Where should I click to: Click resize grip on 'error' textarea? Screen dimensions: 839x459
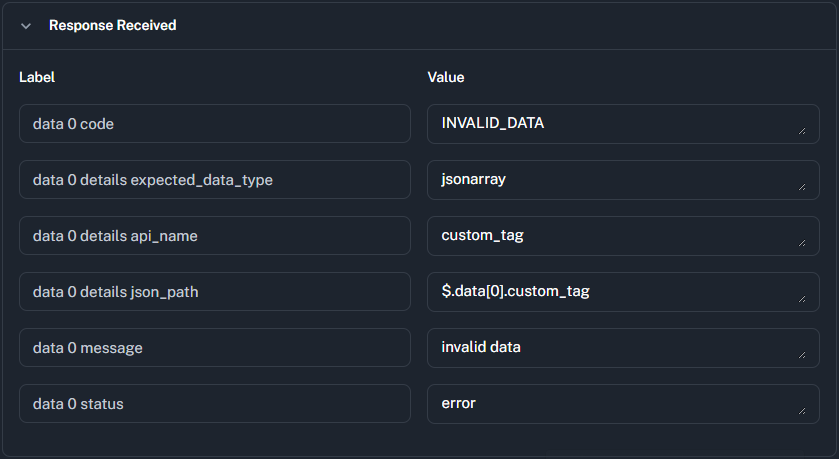click(802, 410)
